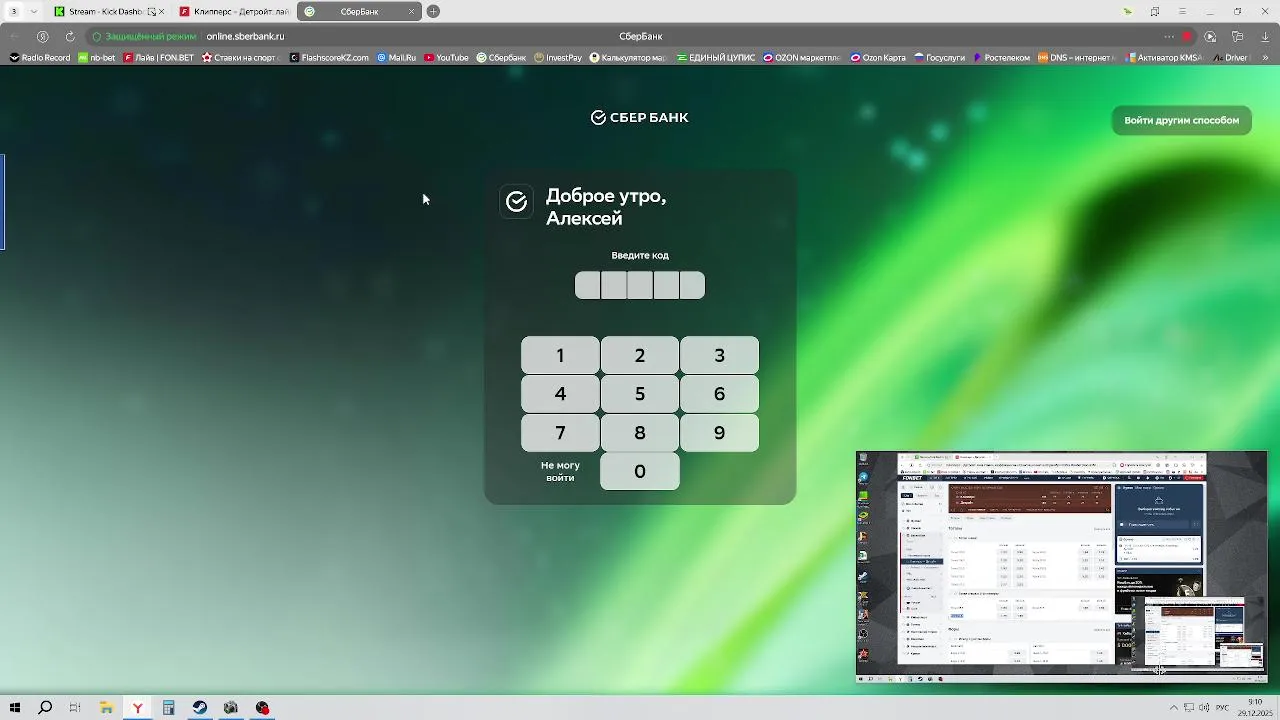
Task: Open YouTube bookmark
Action: coord(446,58)
